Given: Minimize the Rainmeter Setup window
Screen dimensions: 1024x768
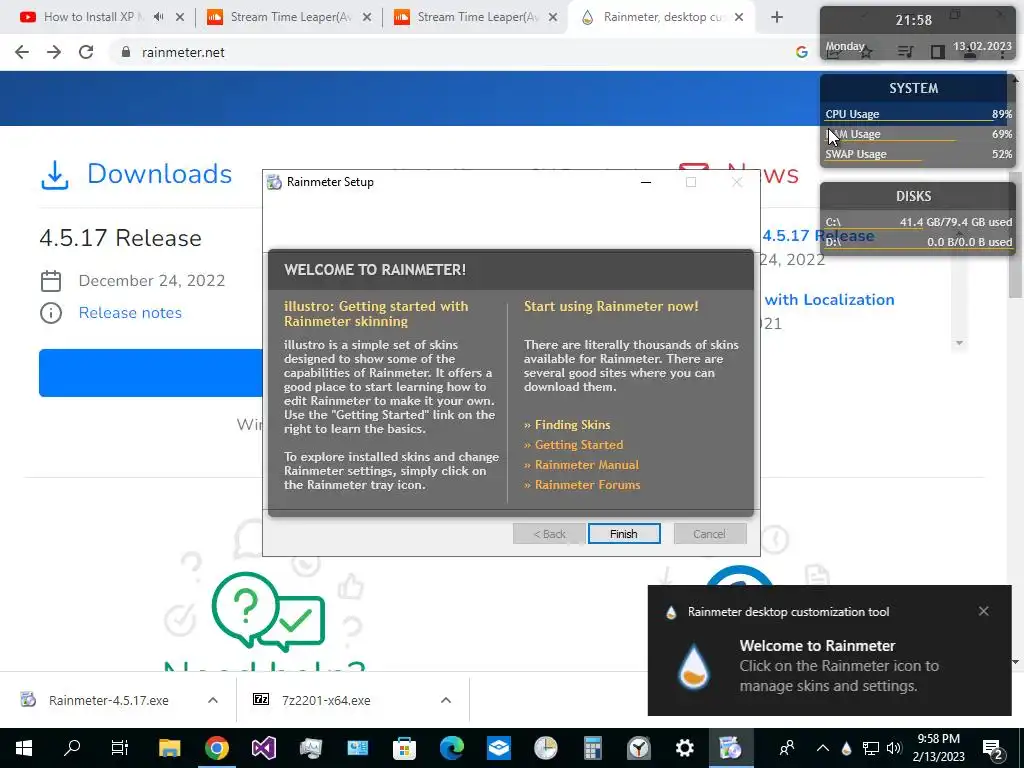Looking at the screenshot, I should (x=646, y=182).
